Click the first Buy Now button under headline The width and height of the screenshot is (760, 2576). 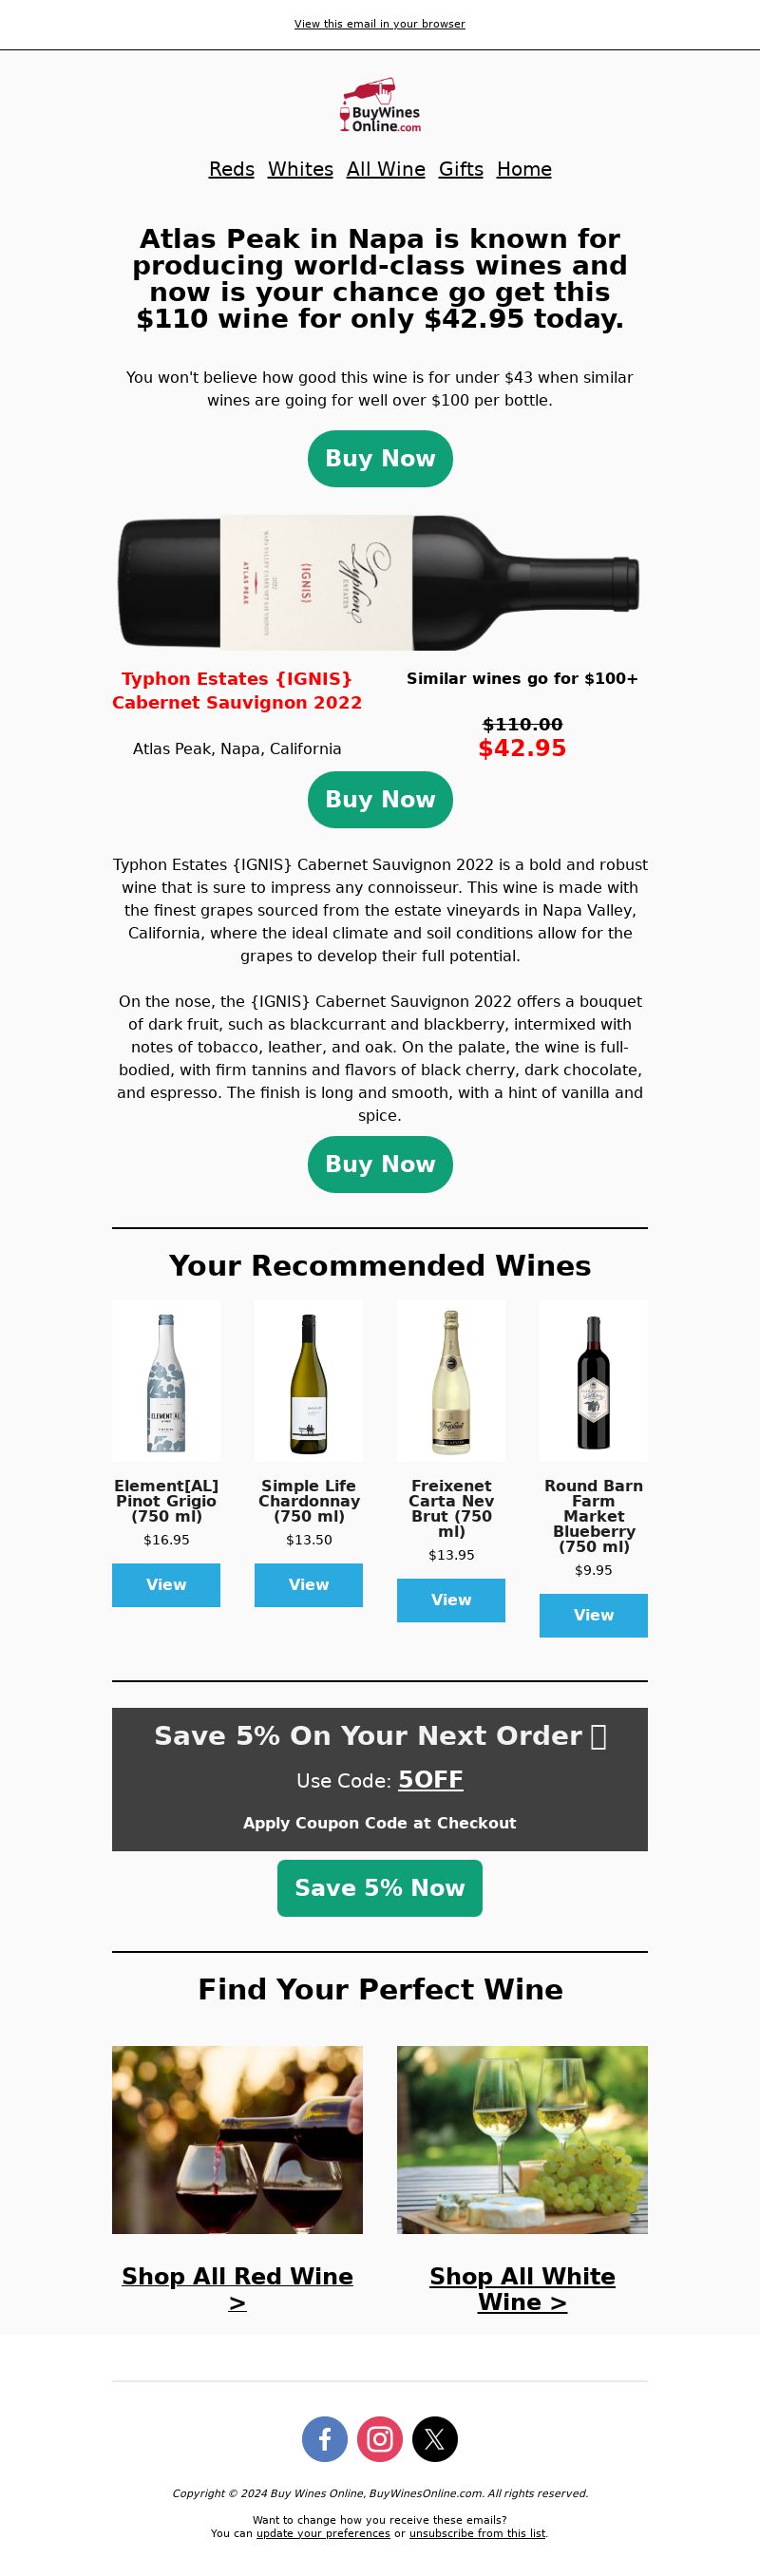(380, 459)
